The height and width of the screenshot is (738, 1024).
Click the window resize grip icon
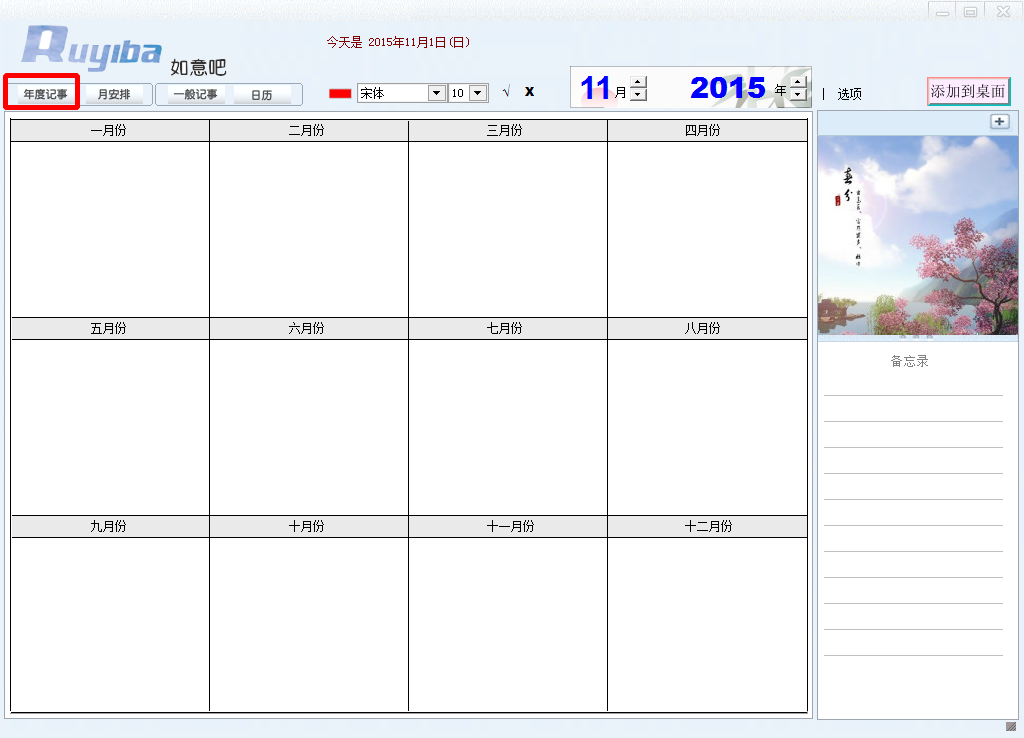[1011, 726]
